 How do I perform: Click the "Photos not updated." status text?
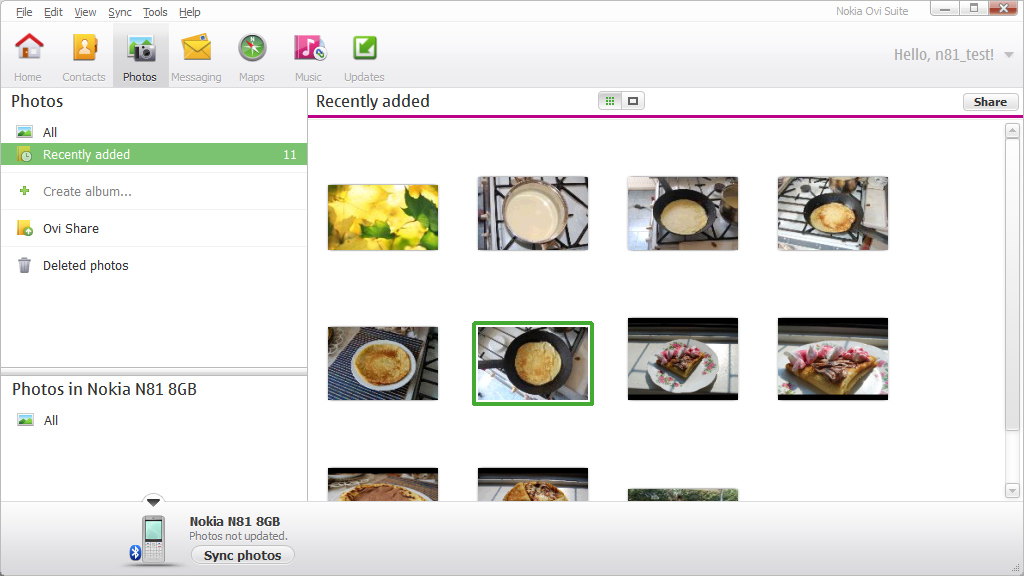click(238, 536)
